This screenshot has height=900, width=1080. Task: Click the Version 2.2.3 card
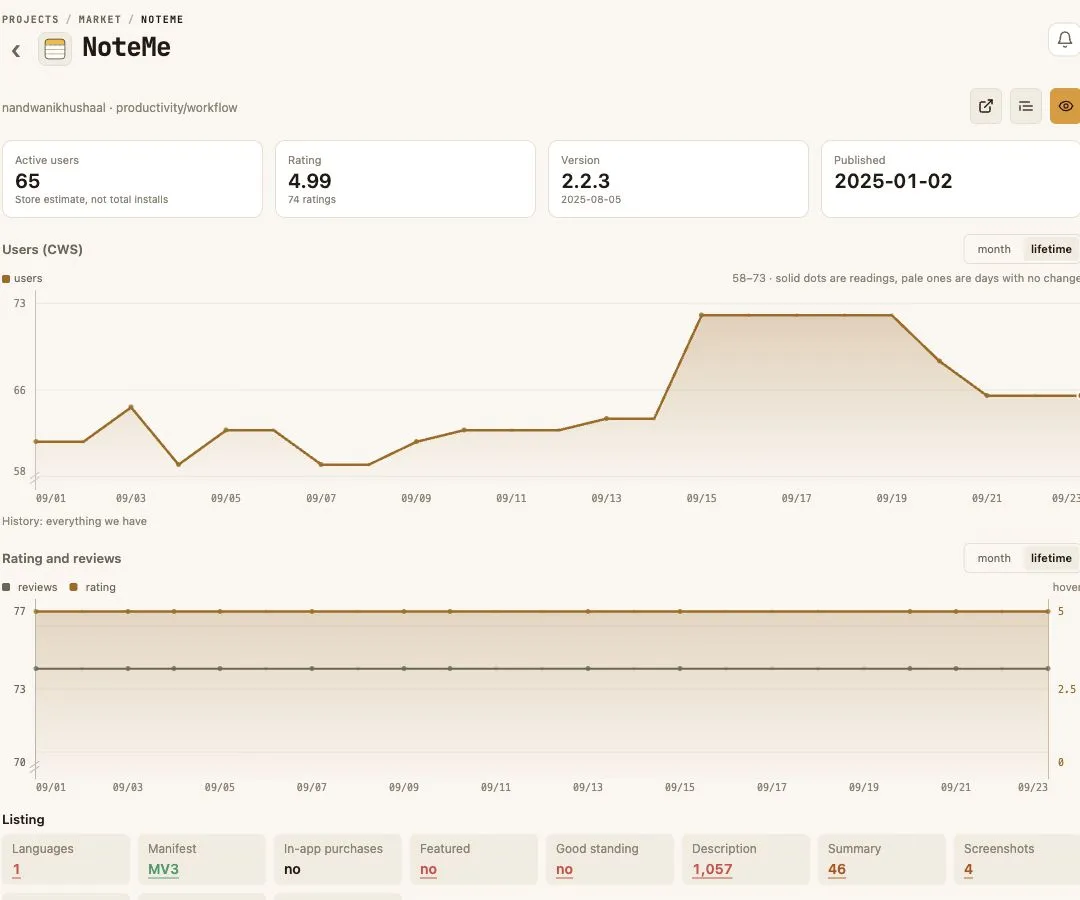point(678,179)
